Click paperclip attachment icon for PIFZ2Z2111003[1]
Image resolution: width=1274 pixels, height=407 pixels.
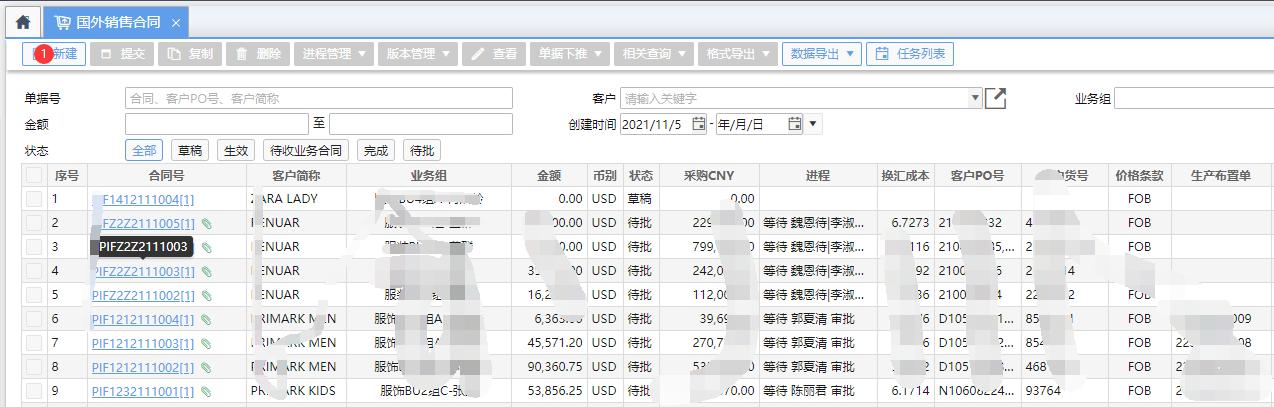tap(206, 271)
